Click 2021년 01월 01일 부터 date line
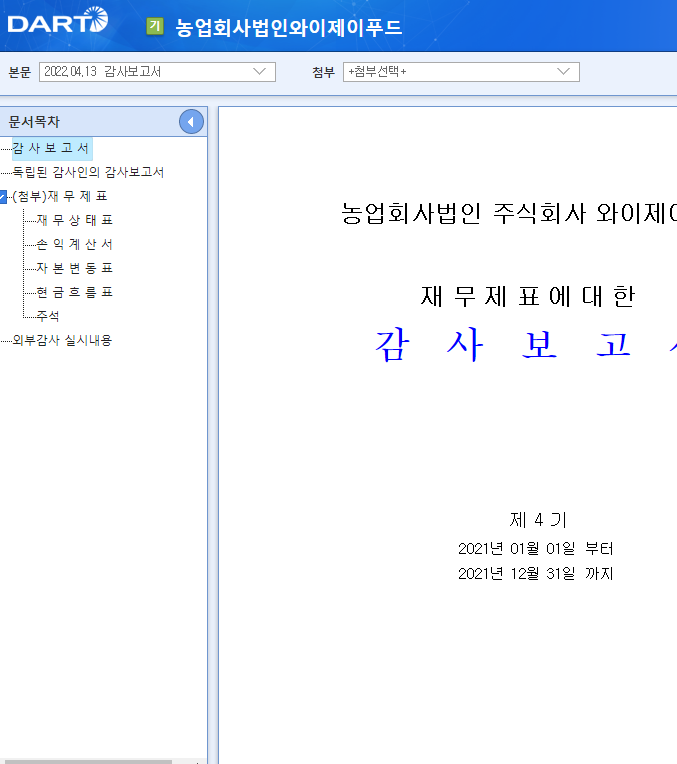The image size is (677, 764). pos(536,549)
